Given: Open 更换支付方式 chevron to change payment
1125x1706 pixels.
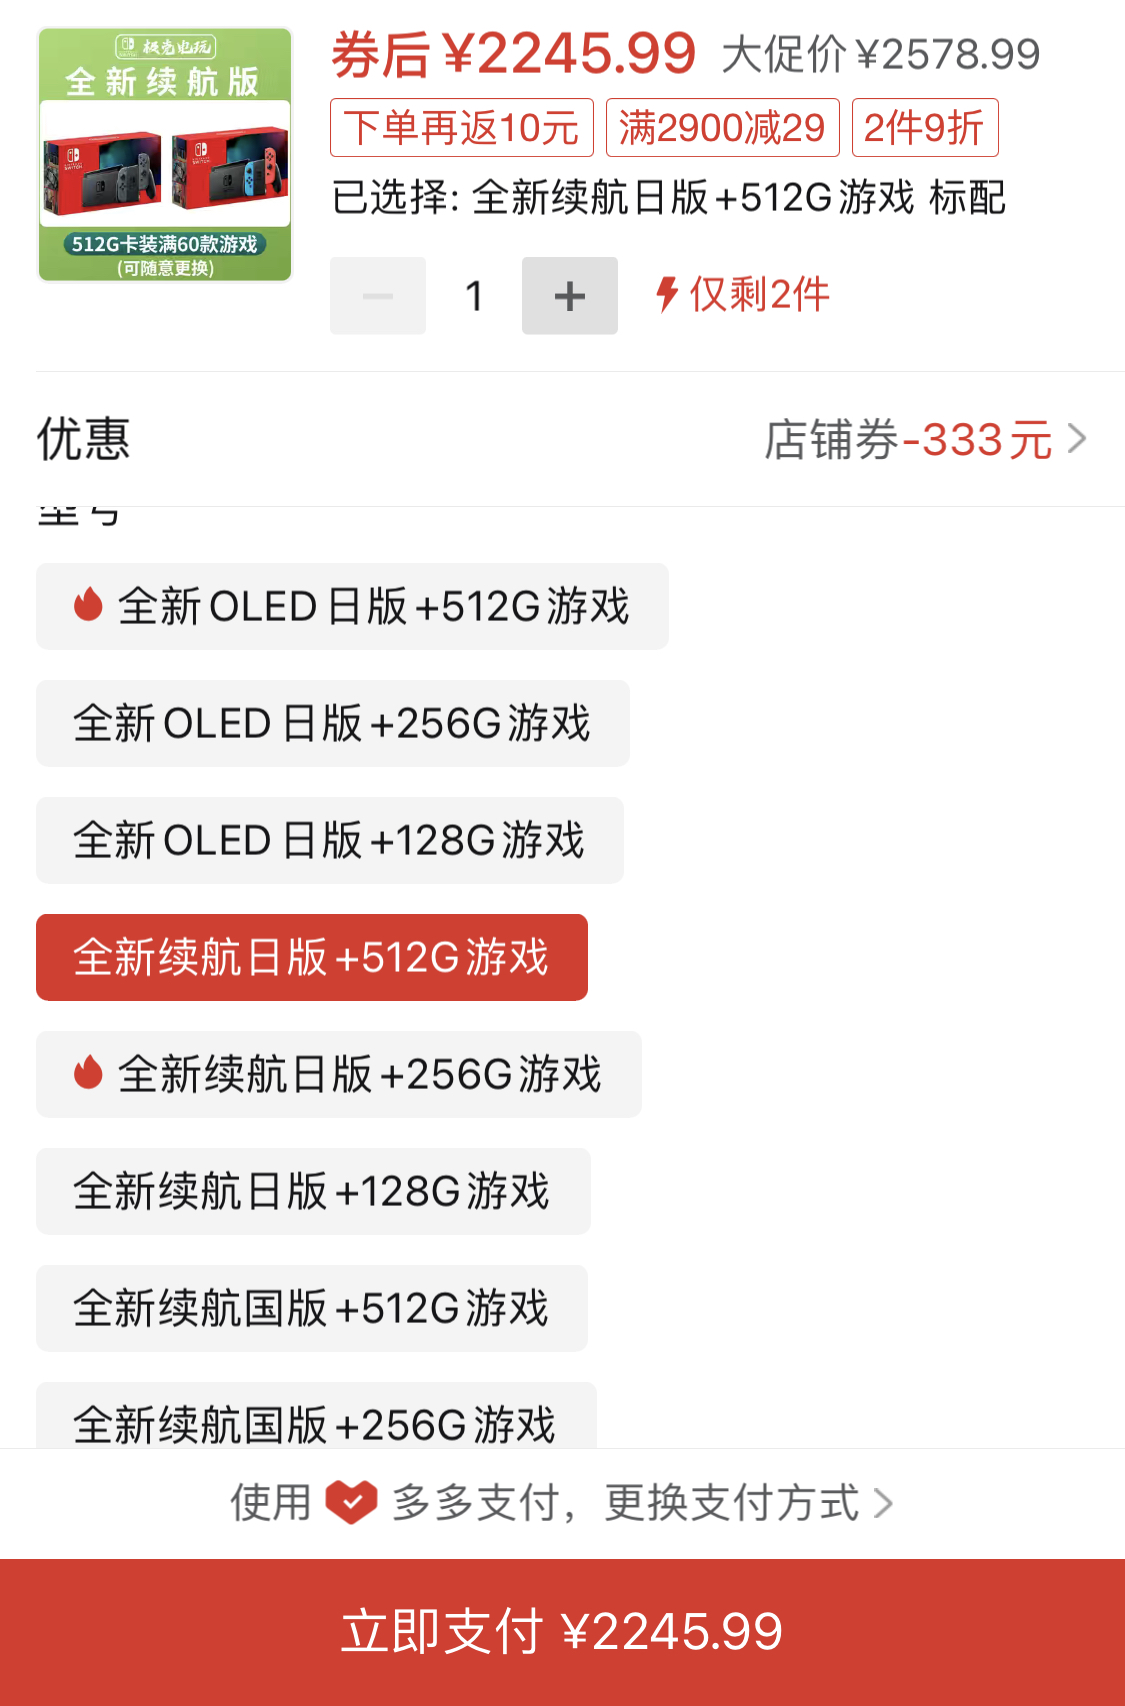Looking at the screenshot, I should [x=883, y=1502].
